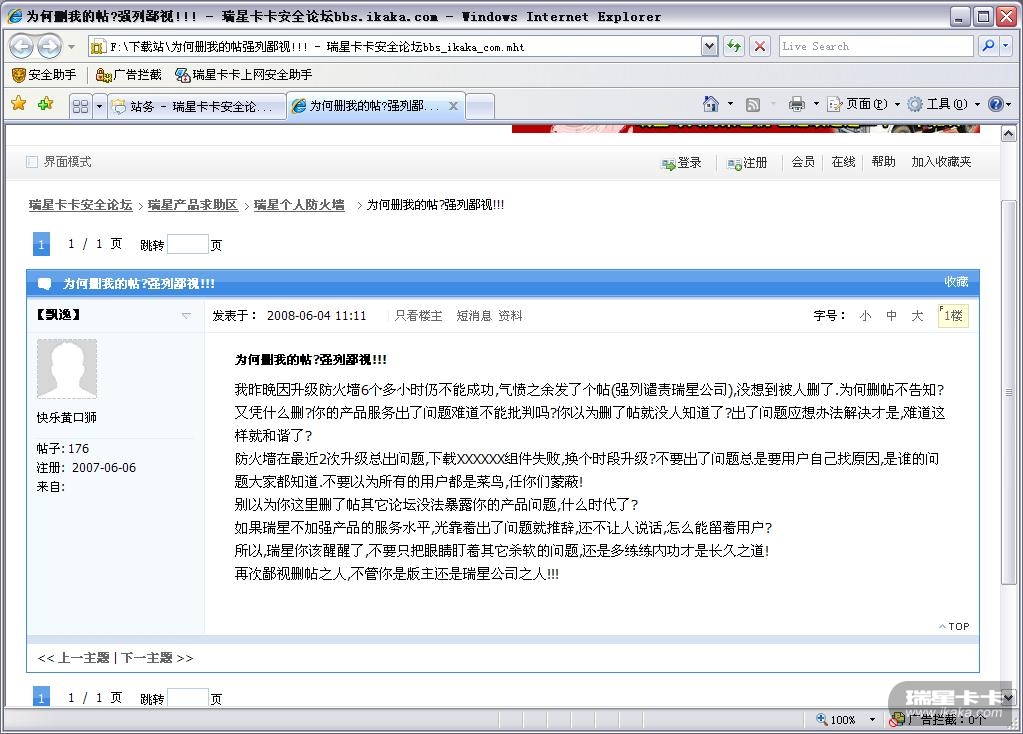The height and width of the screenshot is (734, 1023).
Task: Open the recent pages dropdown arrow
Action: point(71,47)
